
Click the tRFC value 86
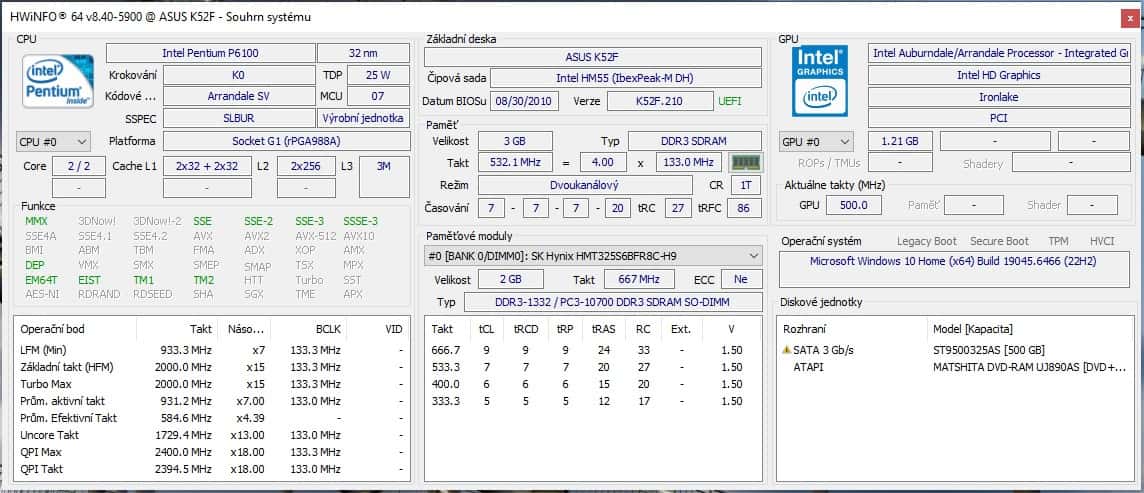pyautogui.click(x=744, y=209)
